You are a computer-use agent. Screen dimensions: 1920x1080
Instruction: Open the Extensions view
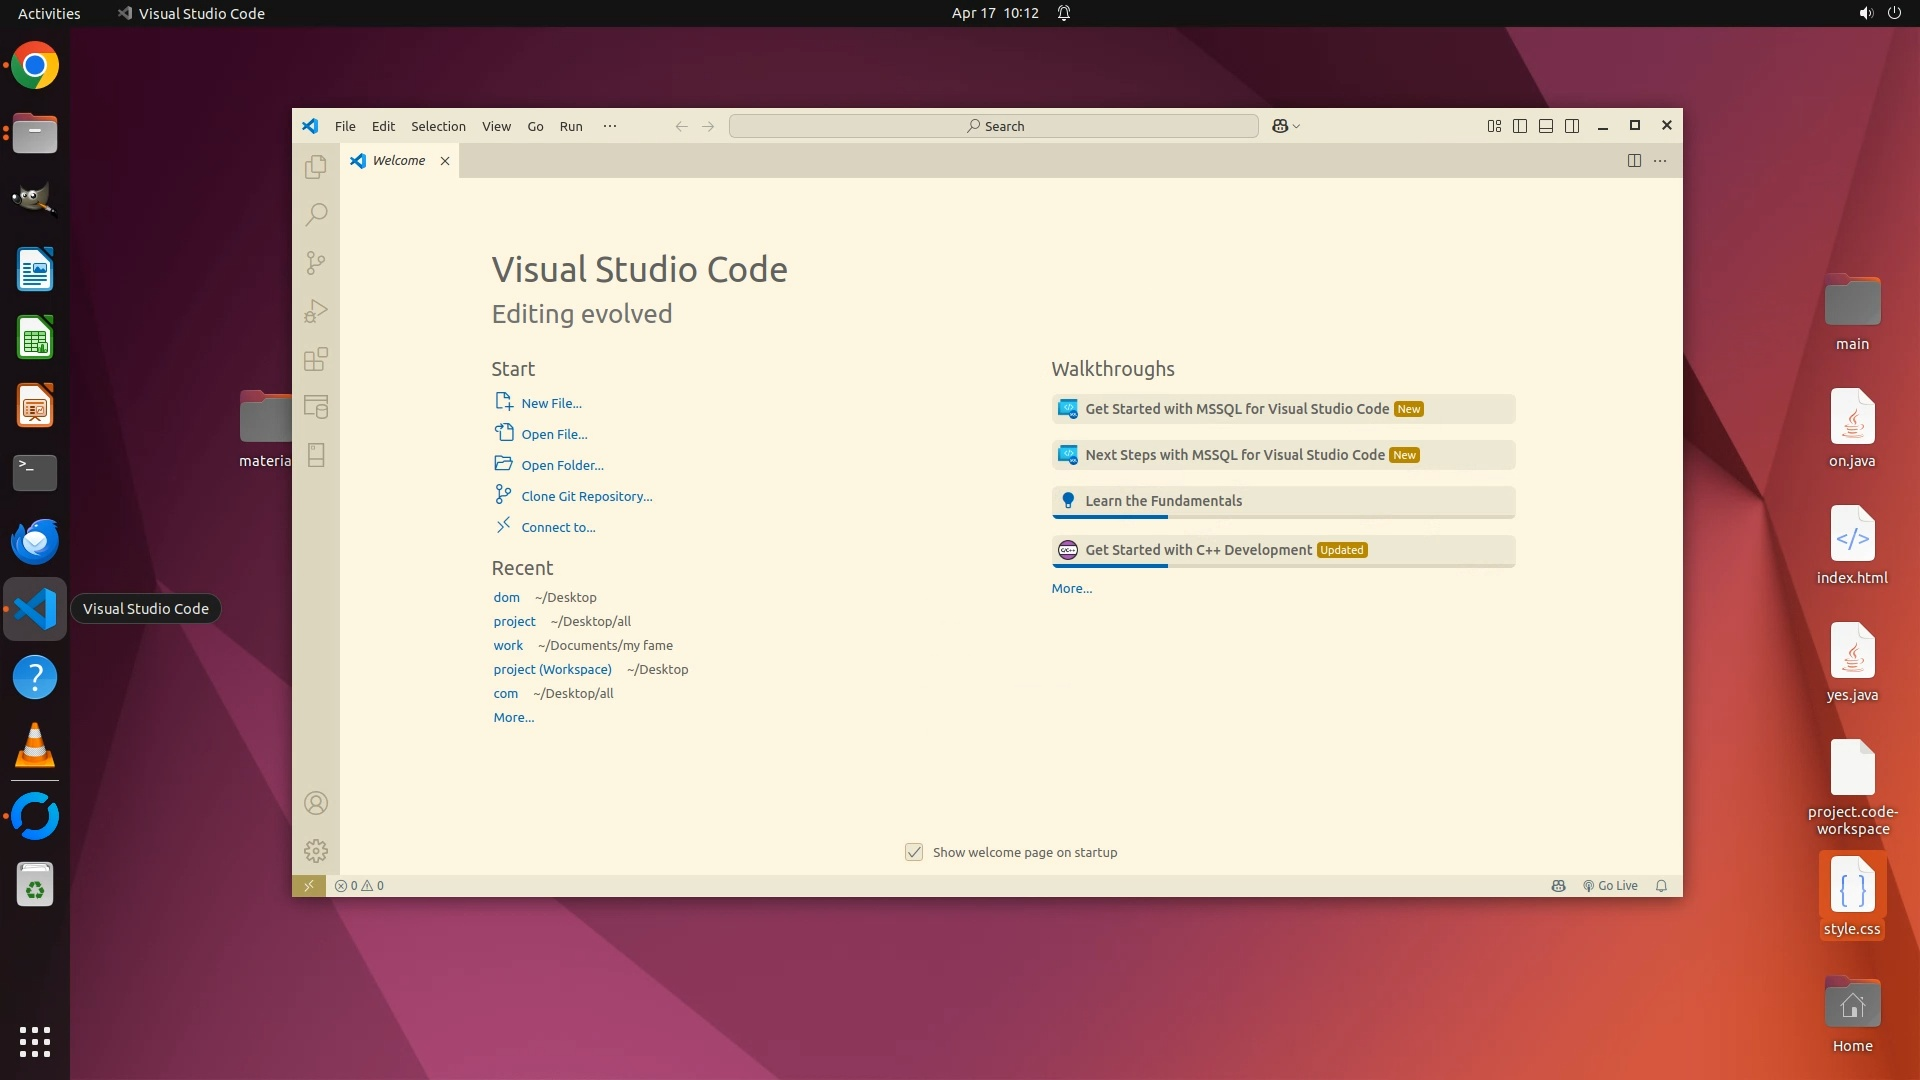point(316,359)
